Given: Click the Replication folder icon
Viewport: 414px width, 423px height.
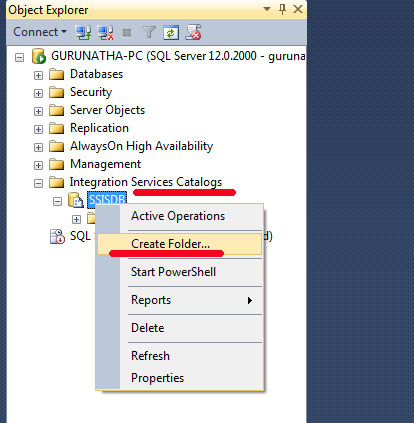Looking at the screenshot, I should pos(56,128).
